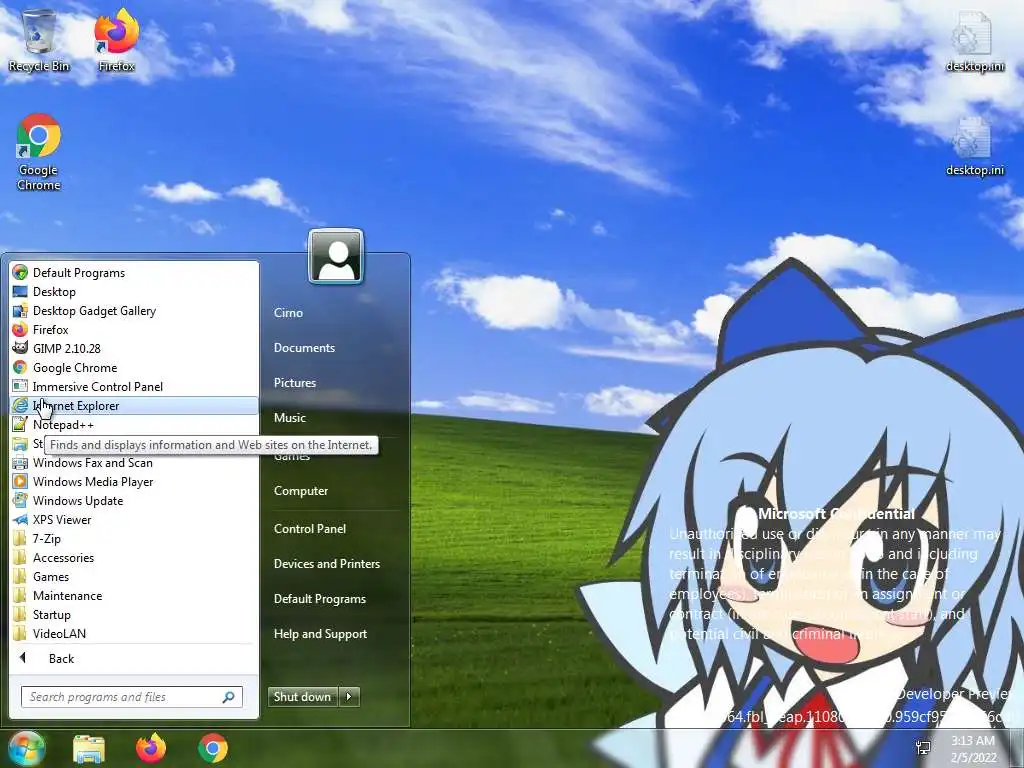This screenshot has height=768, width=1024.
Task: Click the search magnifier icon
Action: [x=229, y=697]
